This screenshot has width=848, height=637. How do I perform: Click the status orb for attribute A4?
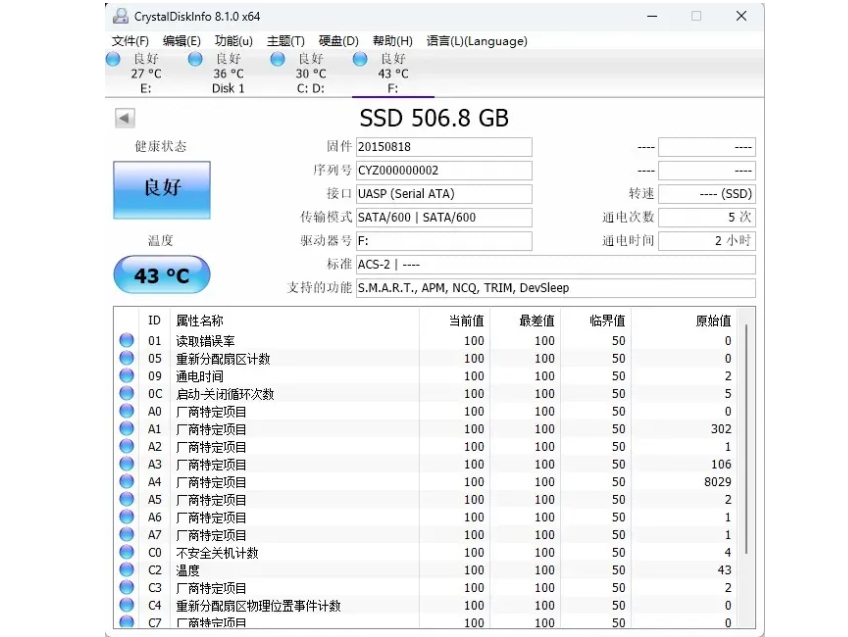click(127, 481)
